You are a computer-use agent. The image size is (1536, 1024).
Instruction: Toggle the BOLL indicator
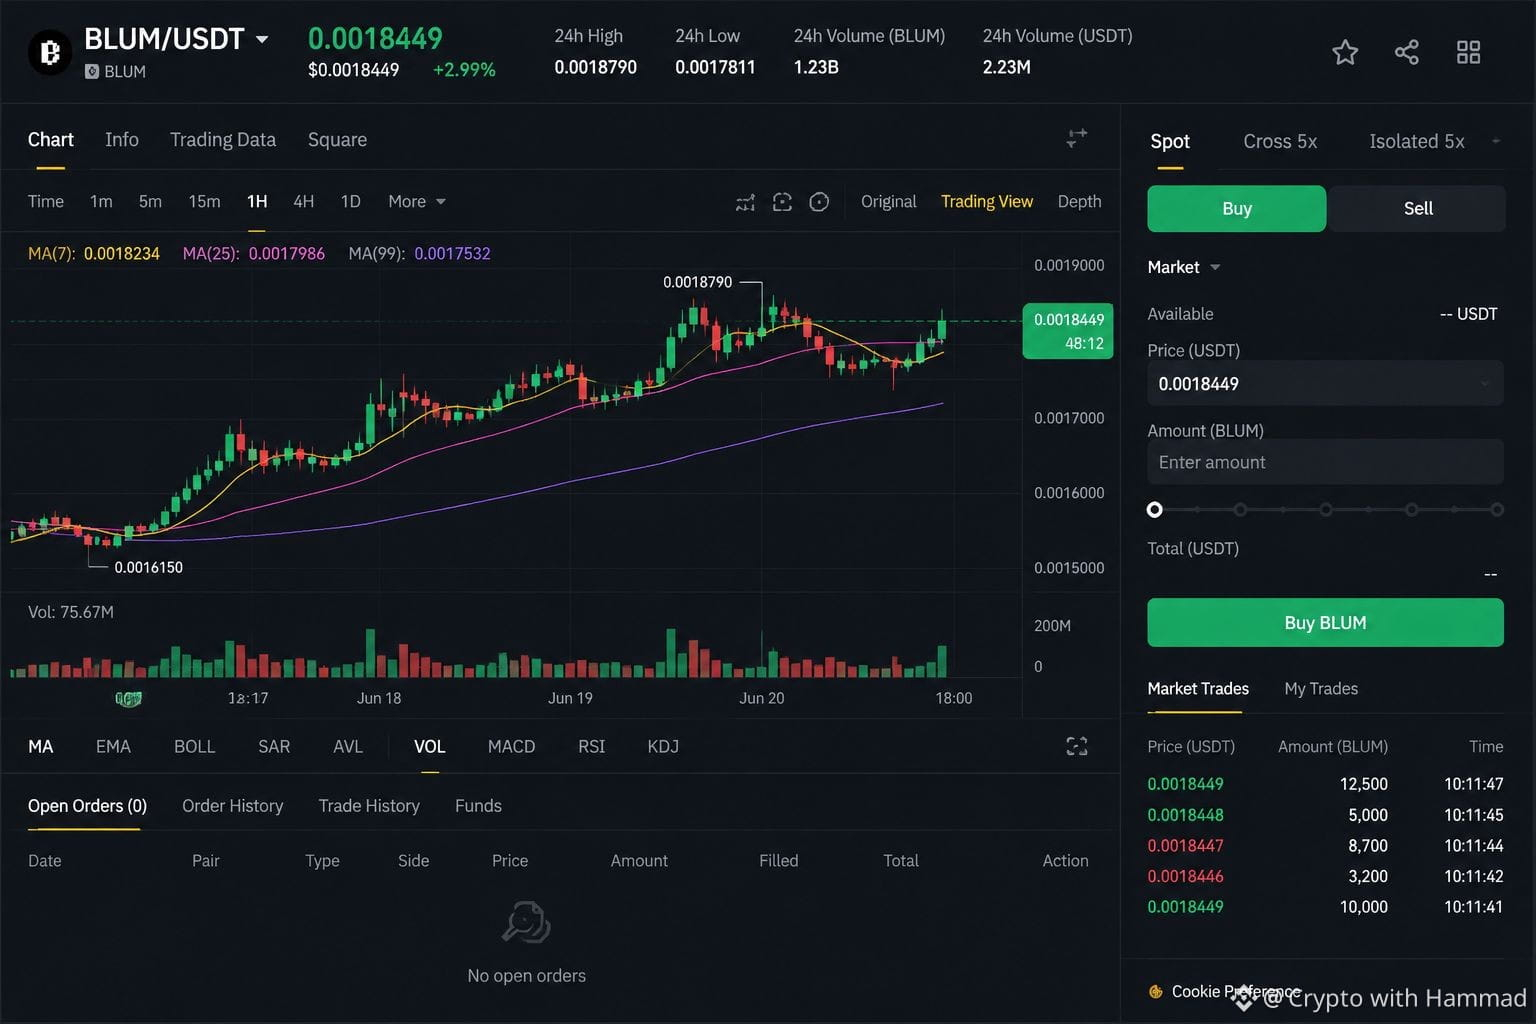tap(194, 746)
